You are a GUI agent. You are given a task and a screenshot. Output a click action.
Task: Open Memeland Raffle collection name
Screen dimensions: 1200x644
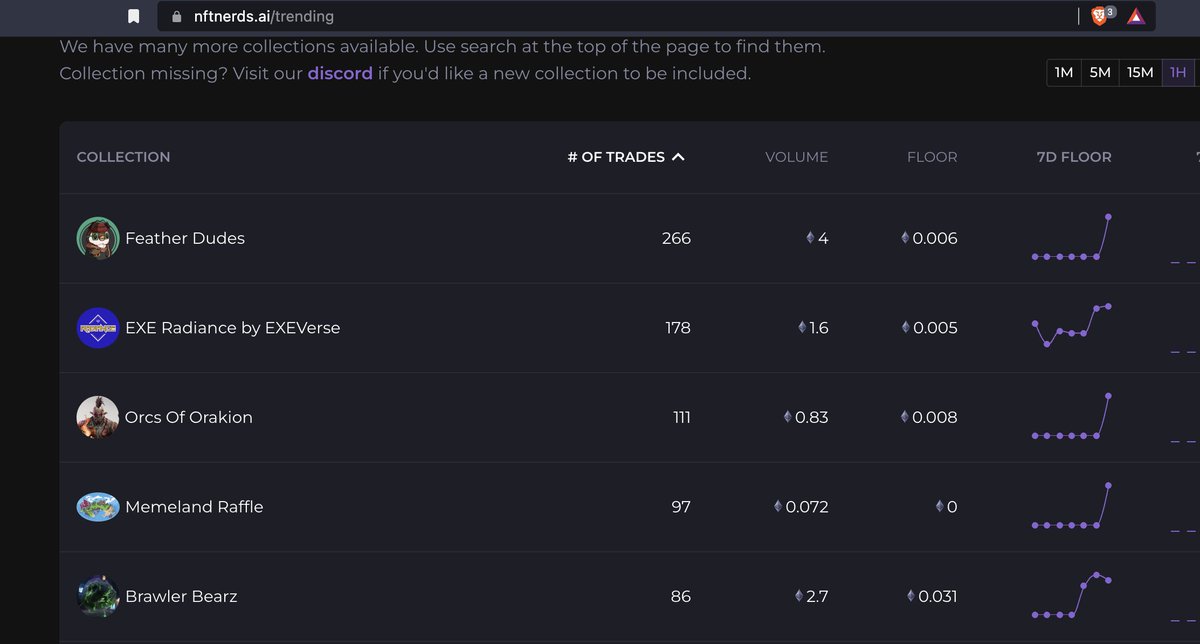194,507
